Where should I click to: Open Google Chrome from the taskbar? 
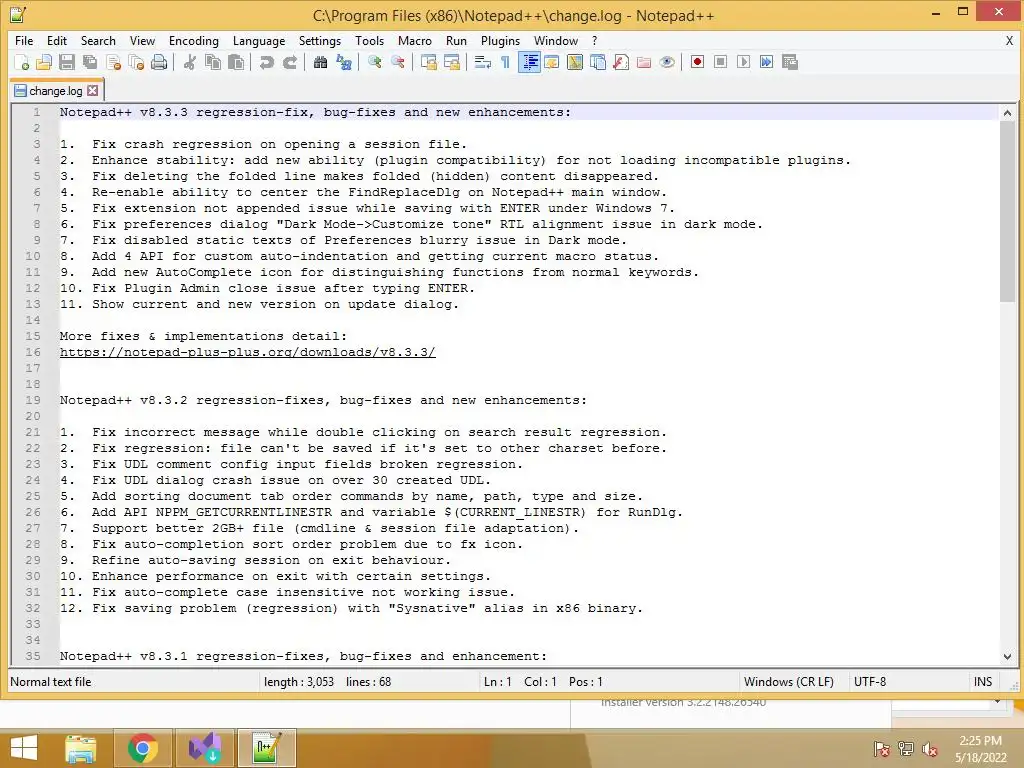coord(143,748)
